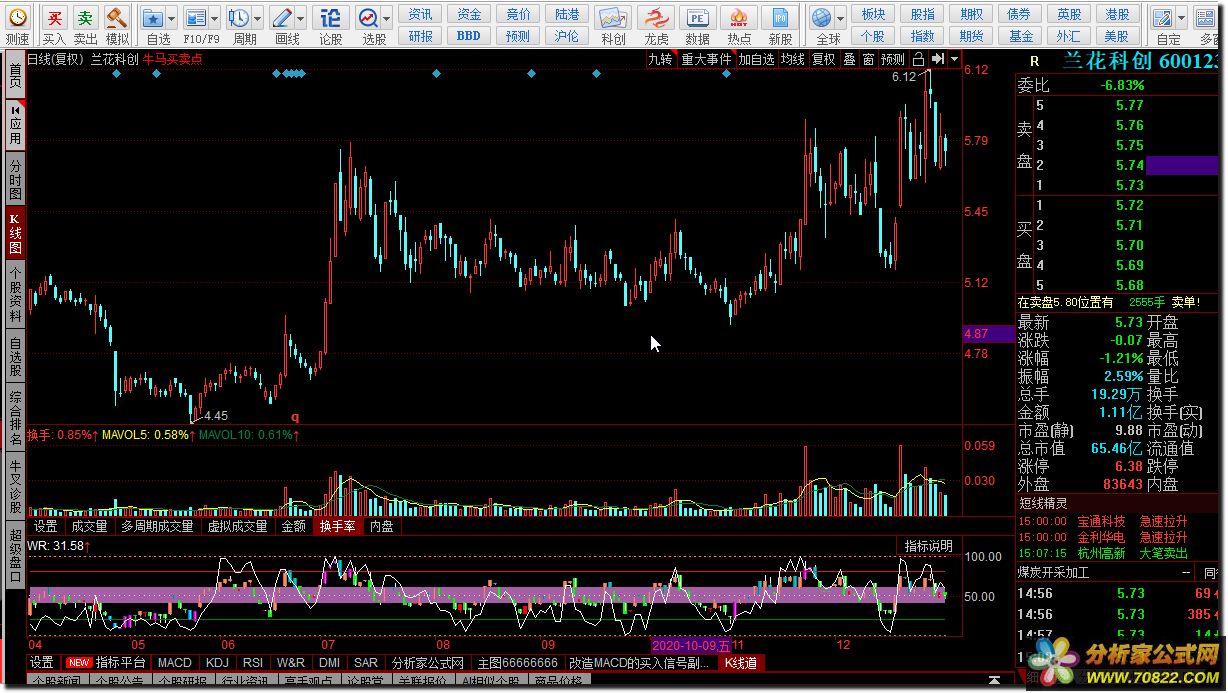Viewport: 1228px width, 693px height.
Task: Open the F10/F9 company info icon
Action: point(195,18)
